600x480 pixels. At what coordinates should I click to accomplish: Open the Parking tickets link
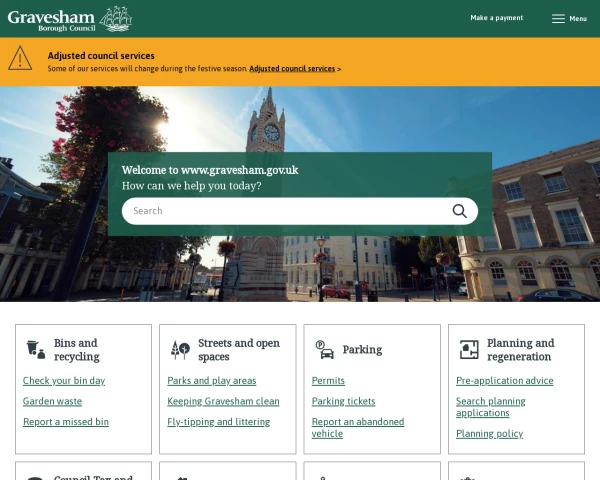pos(343,401)
